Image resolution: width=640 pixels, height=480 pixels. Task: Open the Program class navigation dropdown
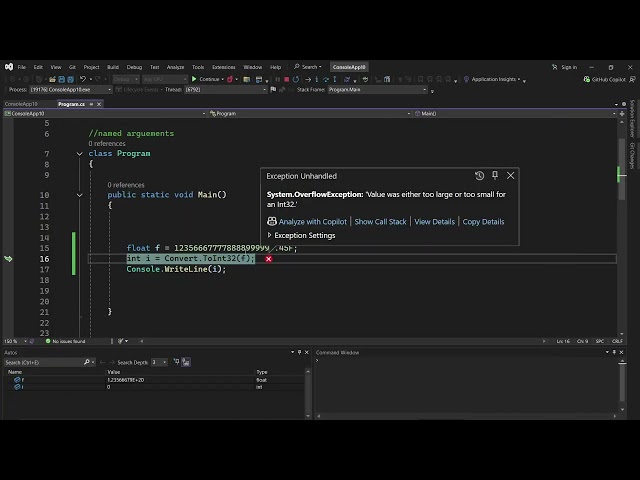310,113
